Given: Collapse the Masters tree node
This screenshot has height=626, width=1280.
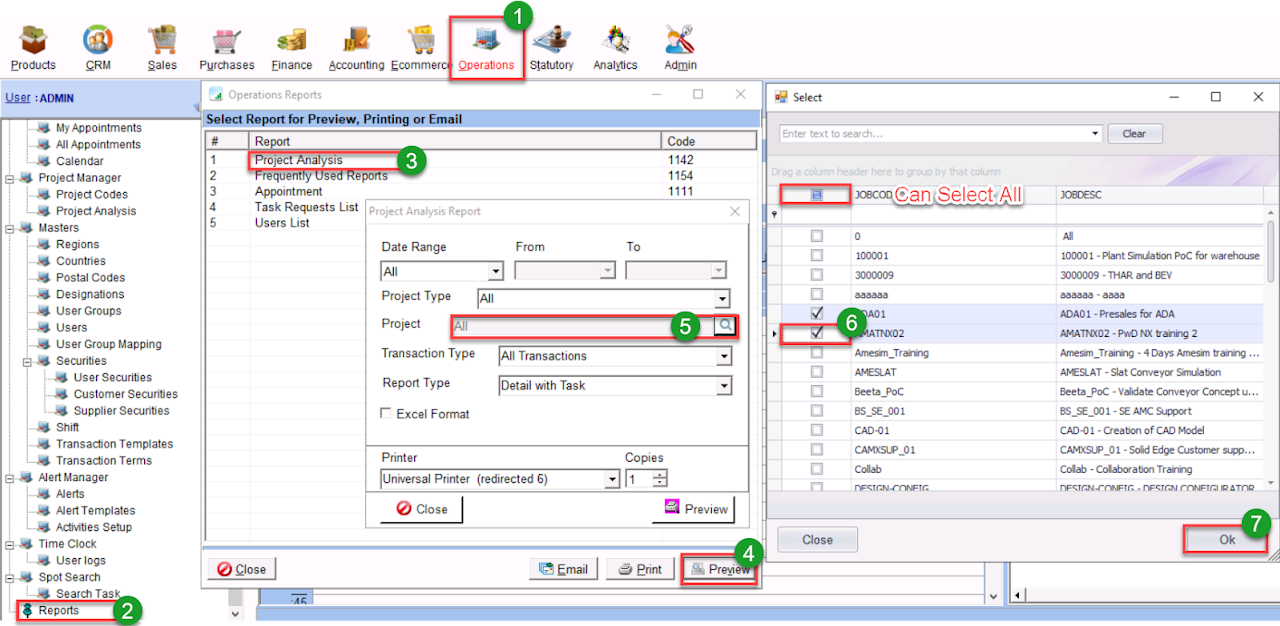Looking at the screenshot, I should click(10, 228).
